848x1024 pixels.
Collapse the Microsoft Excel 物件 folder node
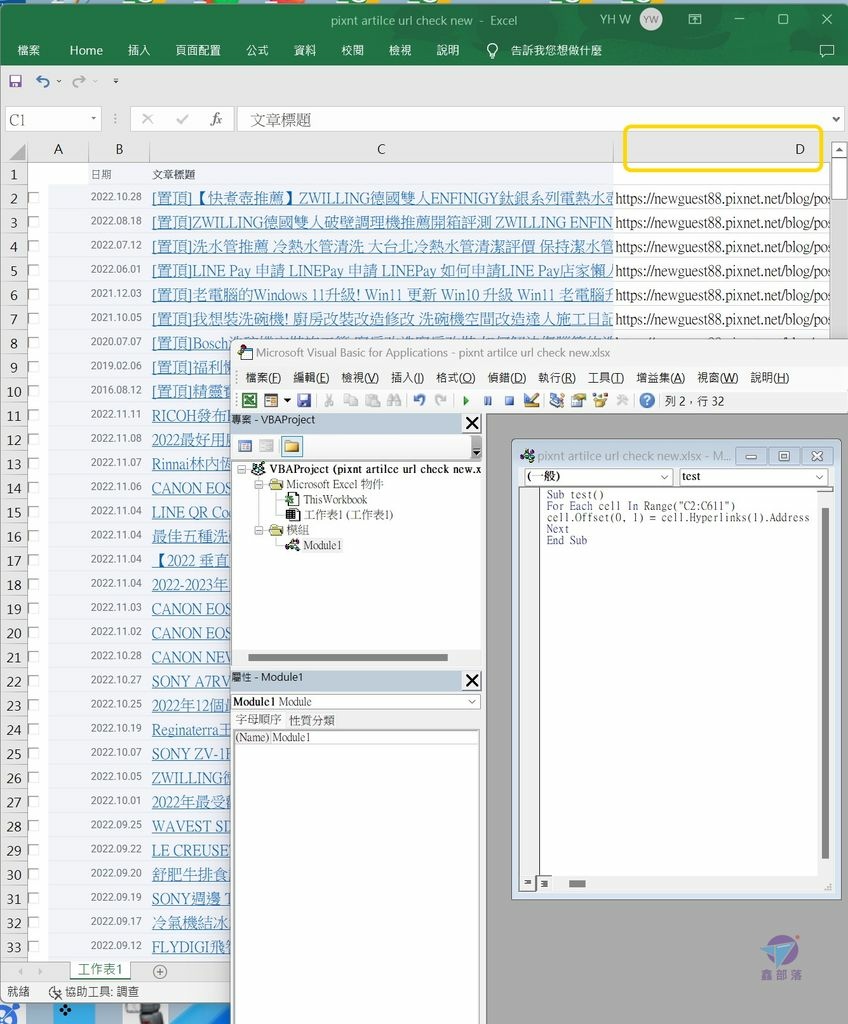pyautogui.click(x=259, y=485)
